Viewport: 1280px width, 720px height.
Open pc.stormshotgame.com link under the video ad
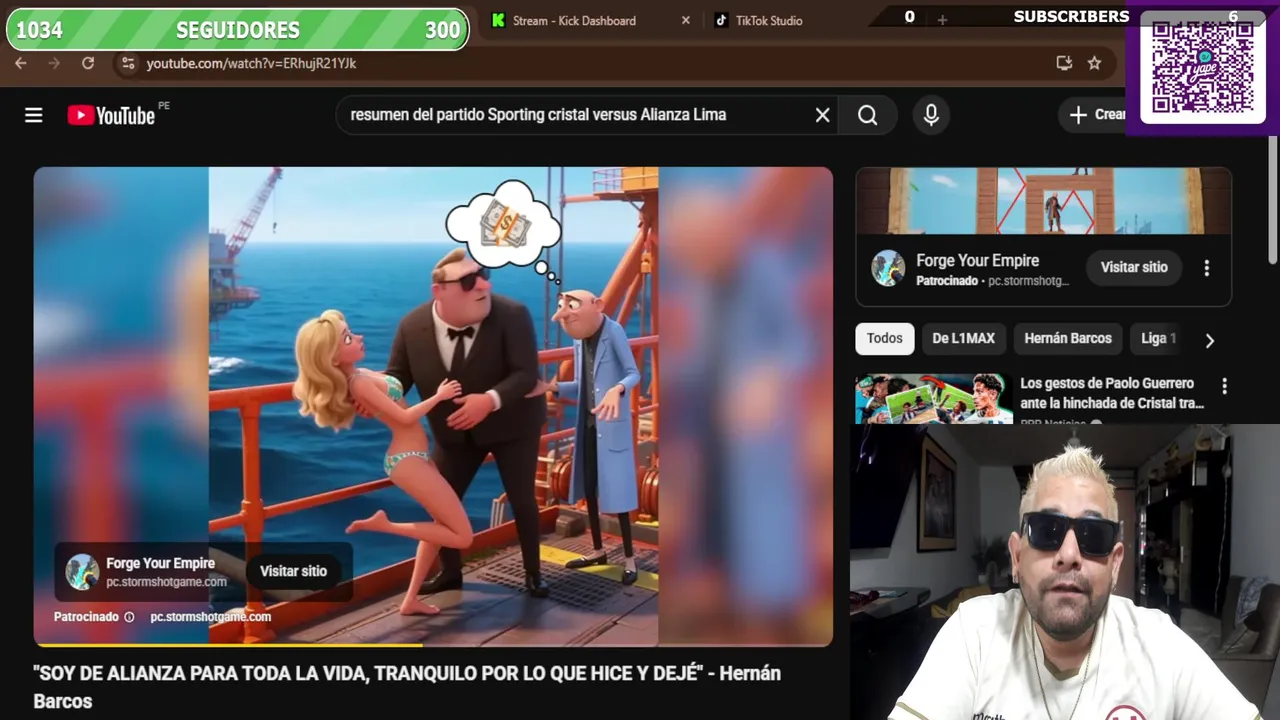211,617
